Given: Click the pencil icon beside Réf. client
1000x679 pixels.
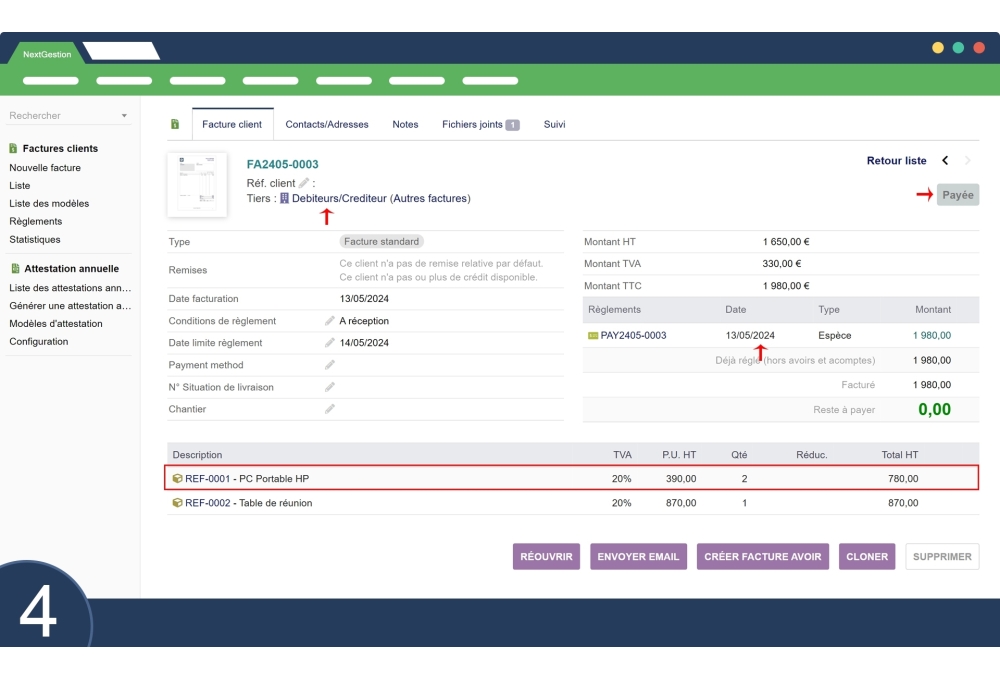Looking at the screenshot, I should click(304, 183).
